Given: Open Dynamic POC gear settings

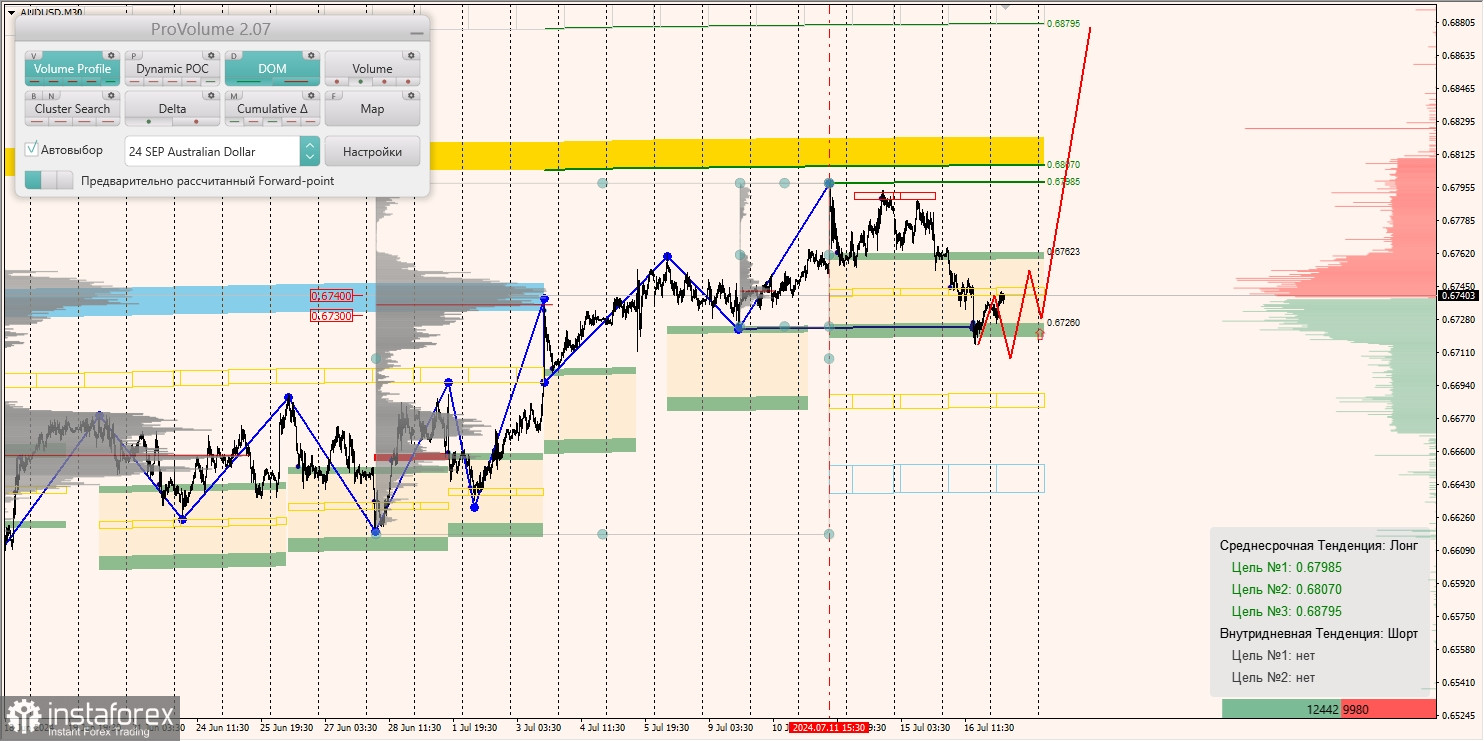Looking at the screenshot, I should pos(211,55).
